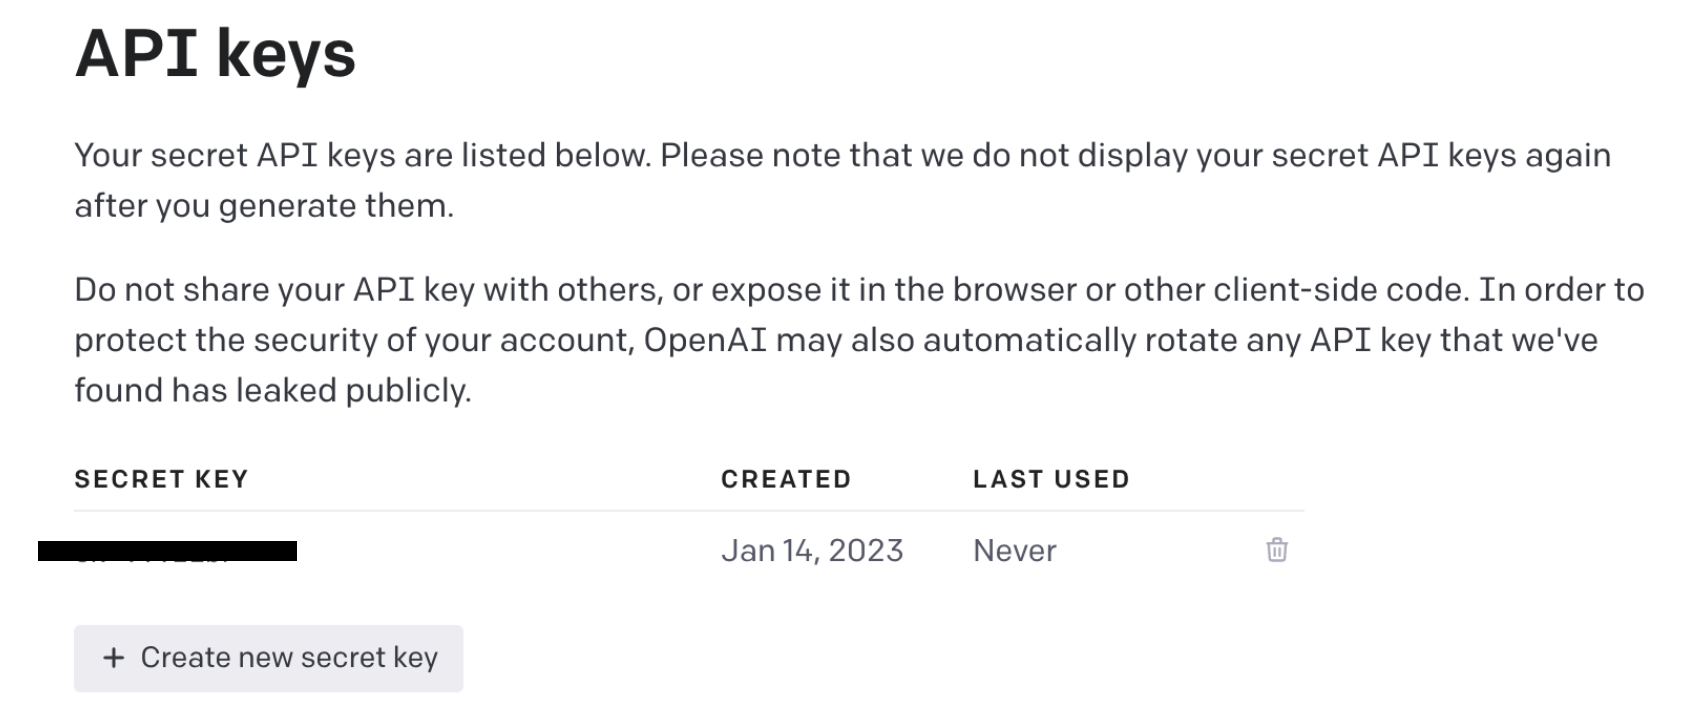The image size is (1698, 718).
Task: Click the word 'browser' in the warning text
Action: point(1014,290)
